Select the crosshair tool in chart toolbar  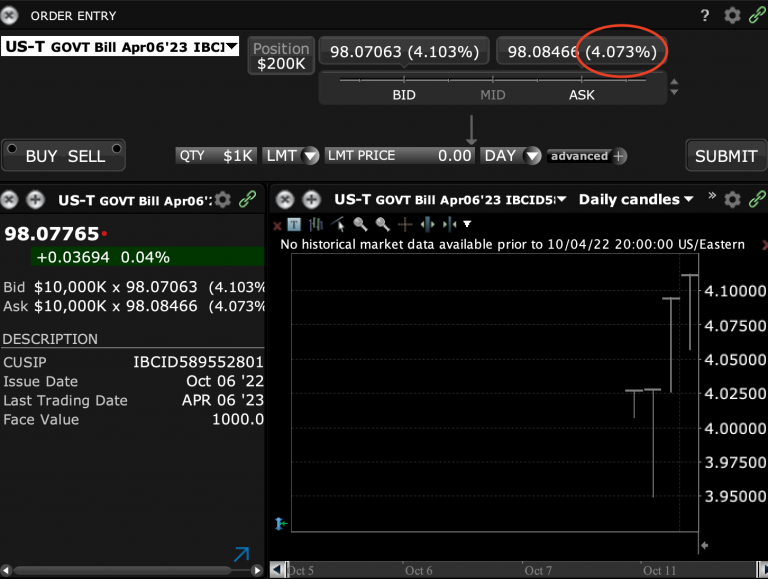click(x=405, y=224)
